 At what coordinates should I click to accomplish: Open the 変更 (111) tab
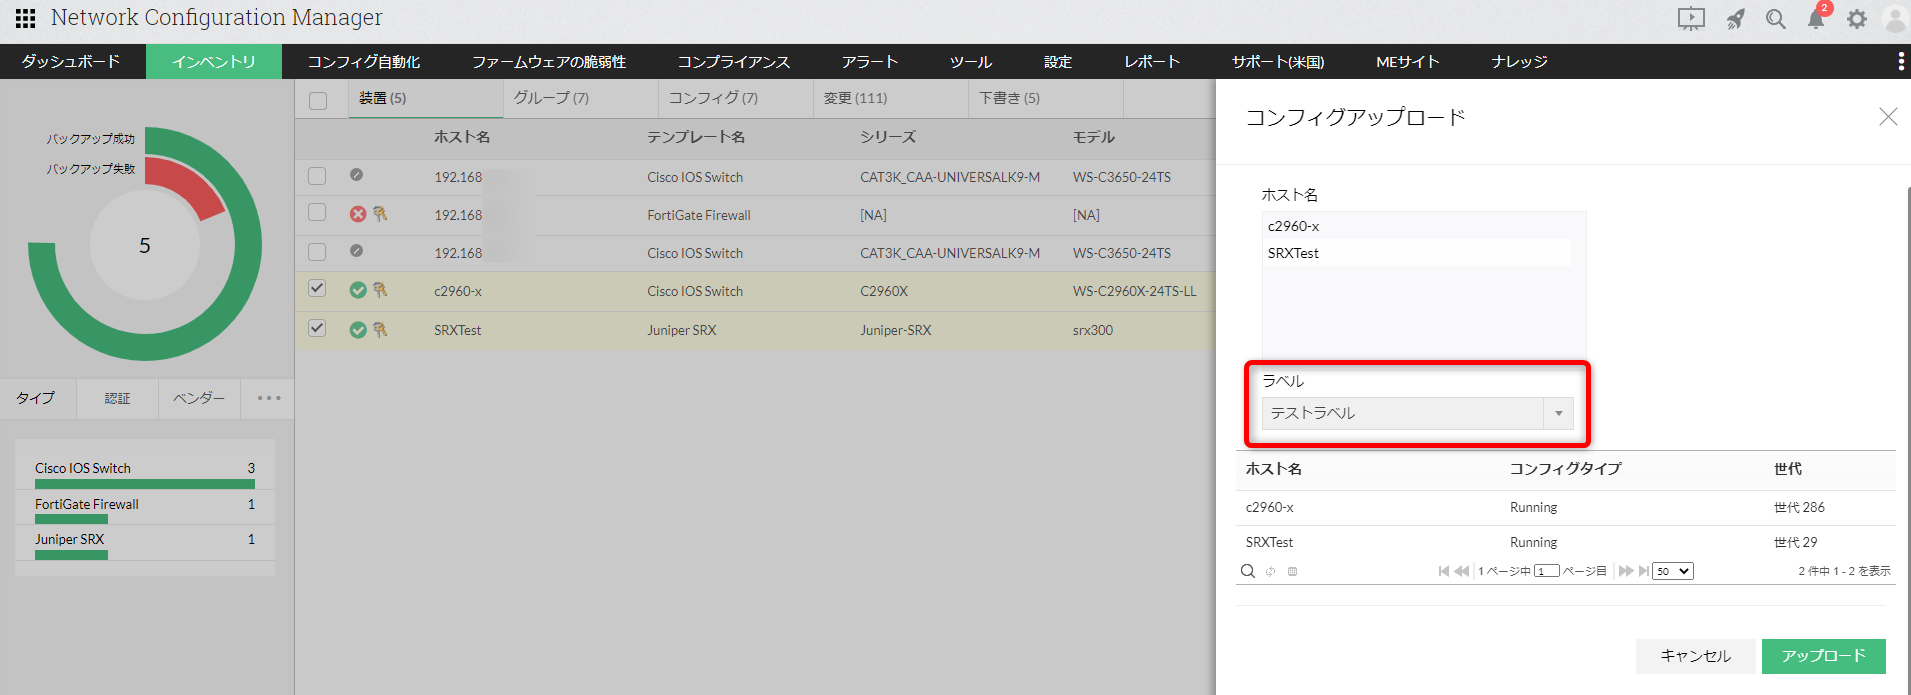(x=855, y=98)
